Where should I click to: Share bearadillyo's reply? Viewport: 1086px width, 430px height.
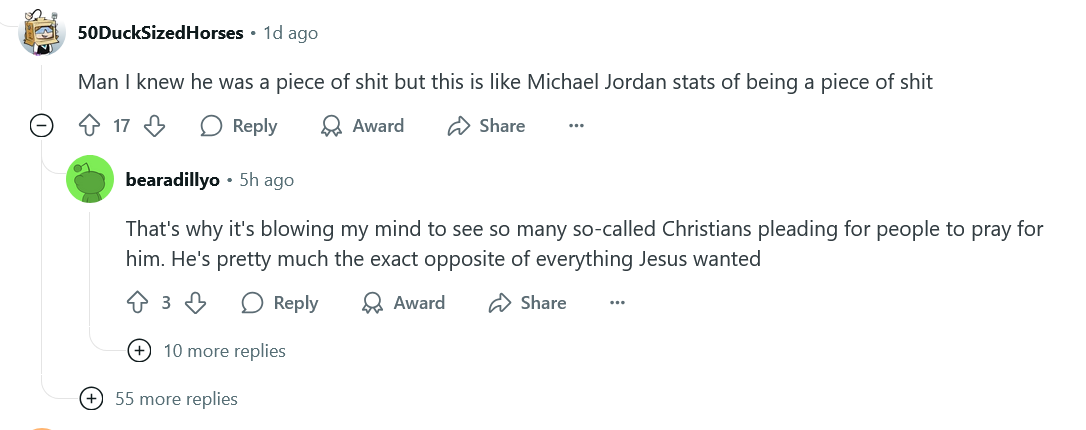pyautogui.click(x=528, y=303)
